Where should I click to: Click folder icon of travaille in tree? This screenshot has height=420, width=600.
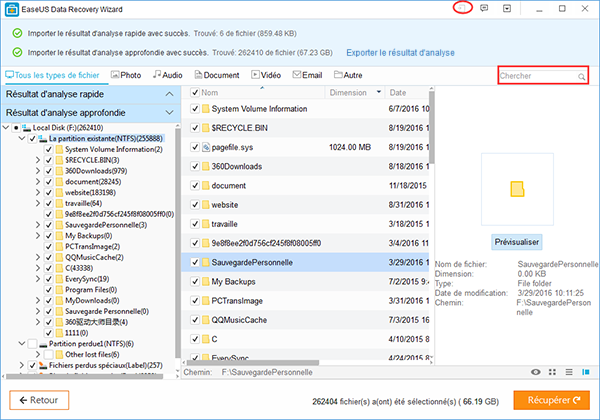point(59,203)
